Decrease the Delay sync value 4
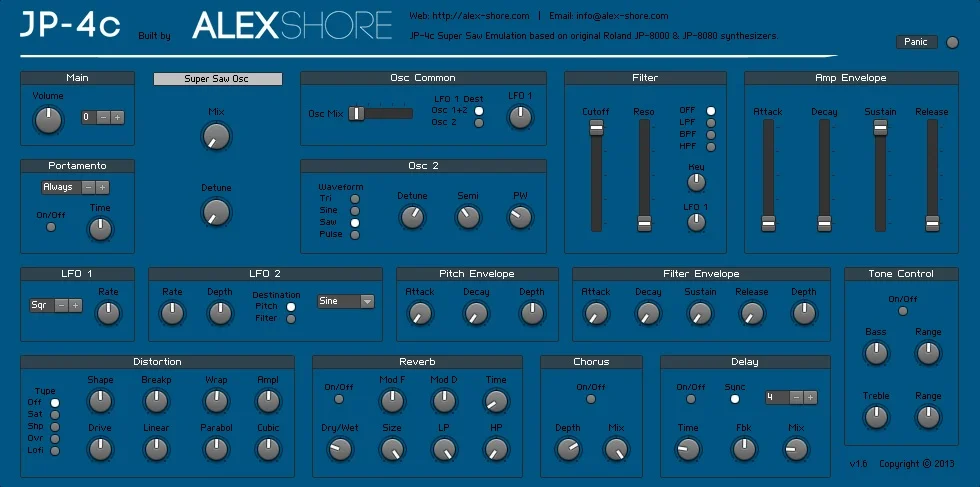The image size is (980, 487). click(x=796, y=397)
